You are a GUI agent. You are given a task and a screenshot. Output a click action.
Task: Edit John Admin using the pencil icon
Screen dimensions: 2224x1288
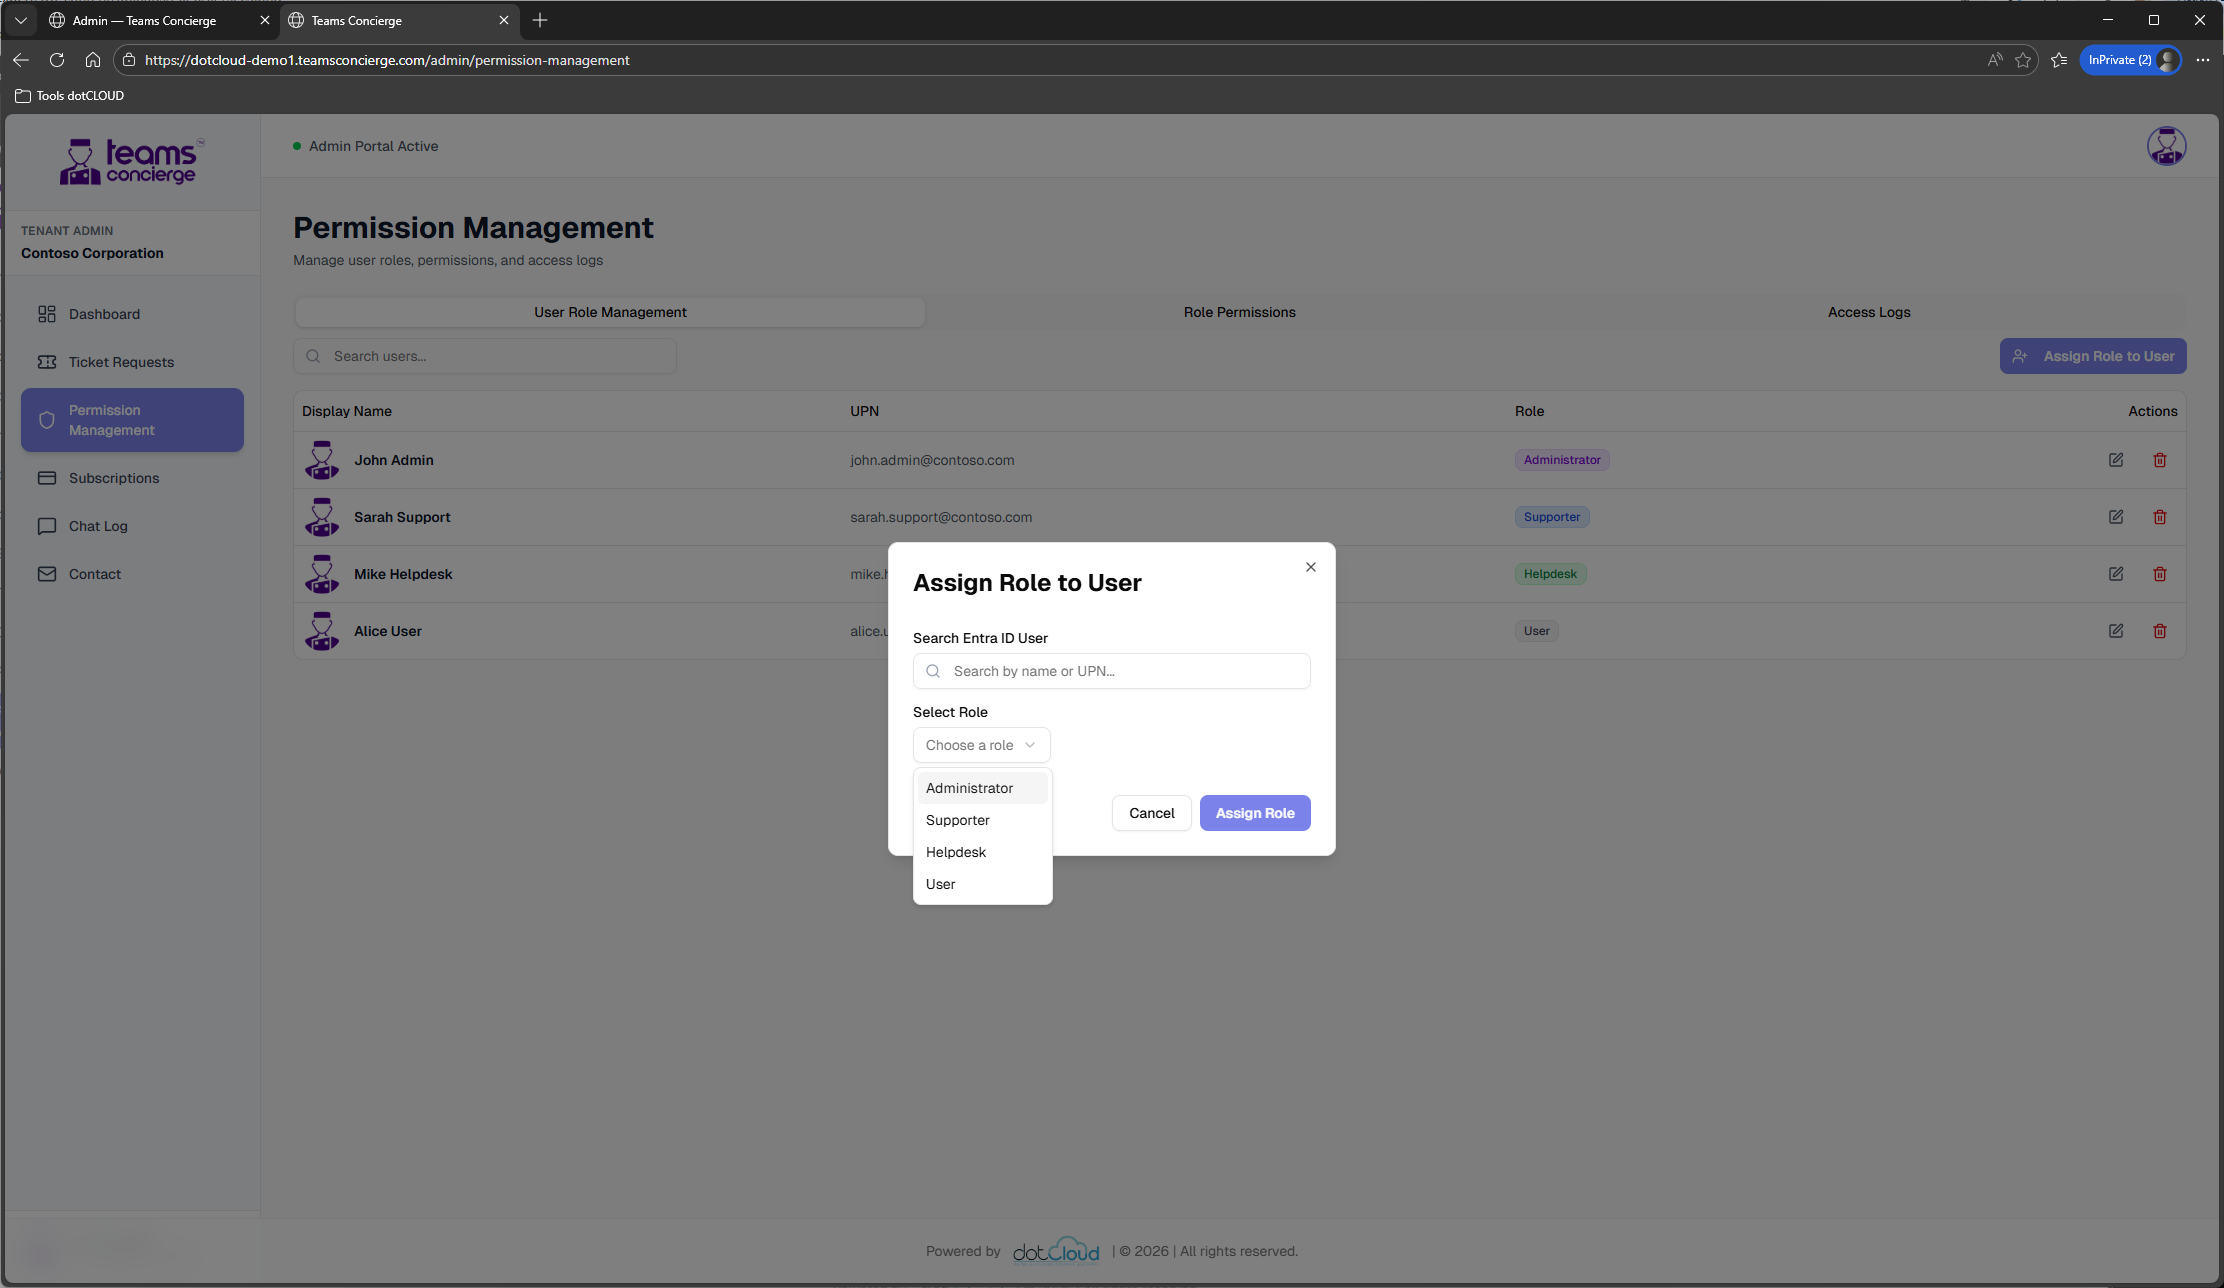(x=2116, y=460)
